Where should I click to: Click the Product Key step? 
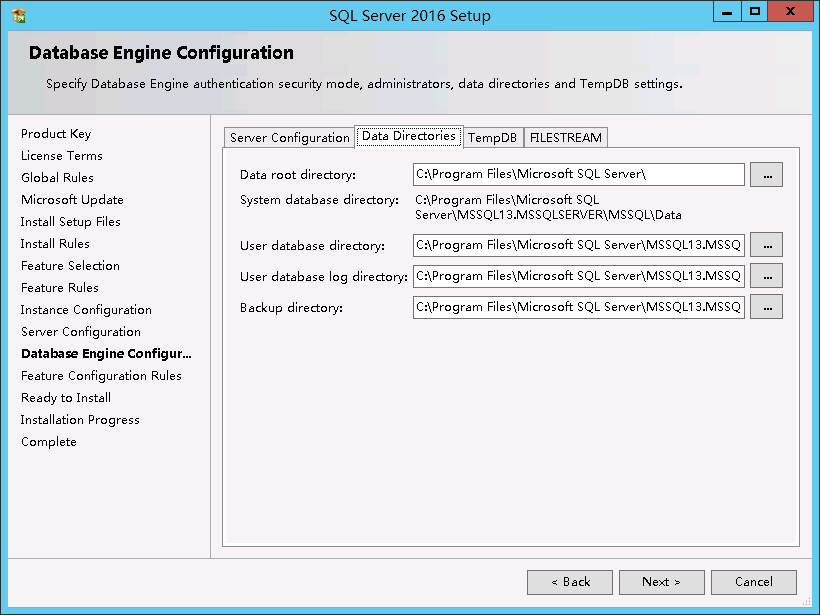click(x=56, y=134)
